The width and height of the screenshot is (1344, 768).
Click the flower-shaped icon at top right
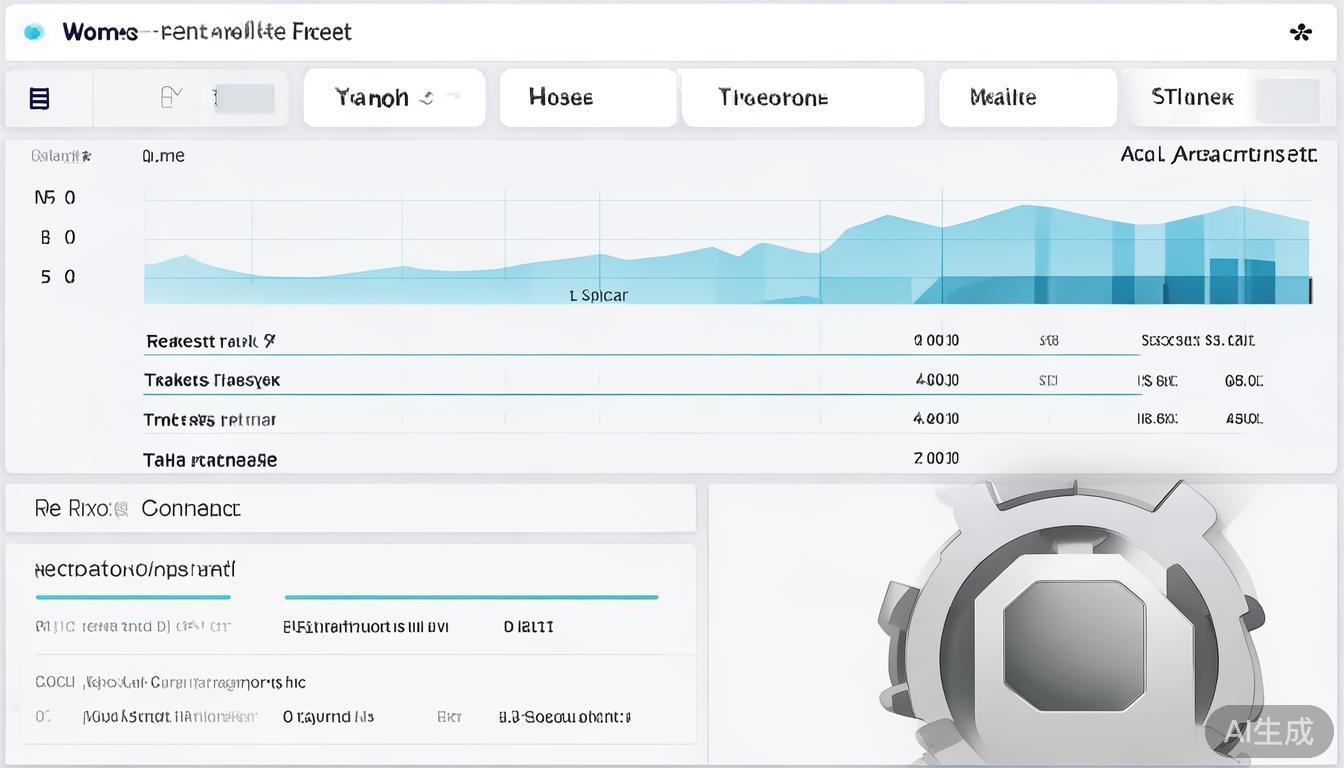pyautogui.click(x=1300, y=32)
